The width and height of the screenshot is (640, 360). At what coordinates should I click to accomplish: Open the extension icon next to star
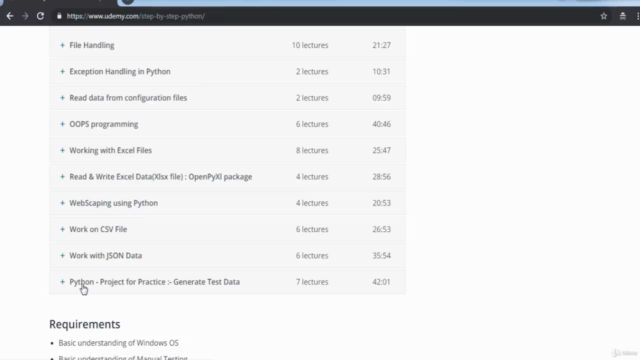click(622, 16)
